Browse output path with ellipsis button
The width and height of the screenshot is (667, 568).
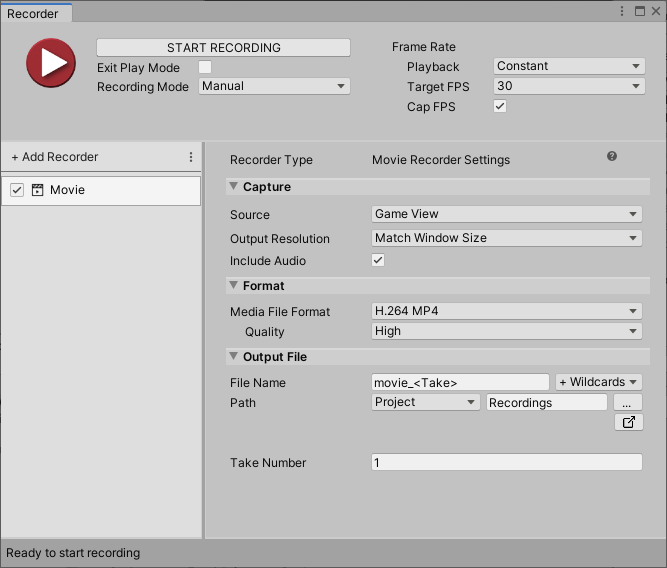pos(627,402)
